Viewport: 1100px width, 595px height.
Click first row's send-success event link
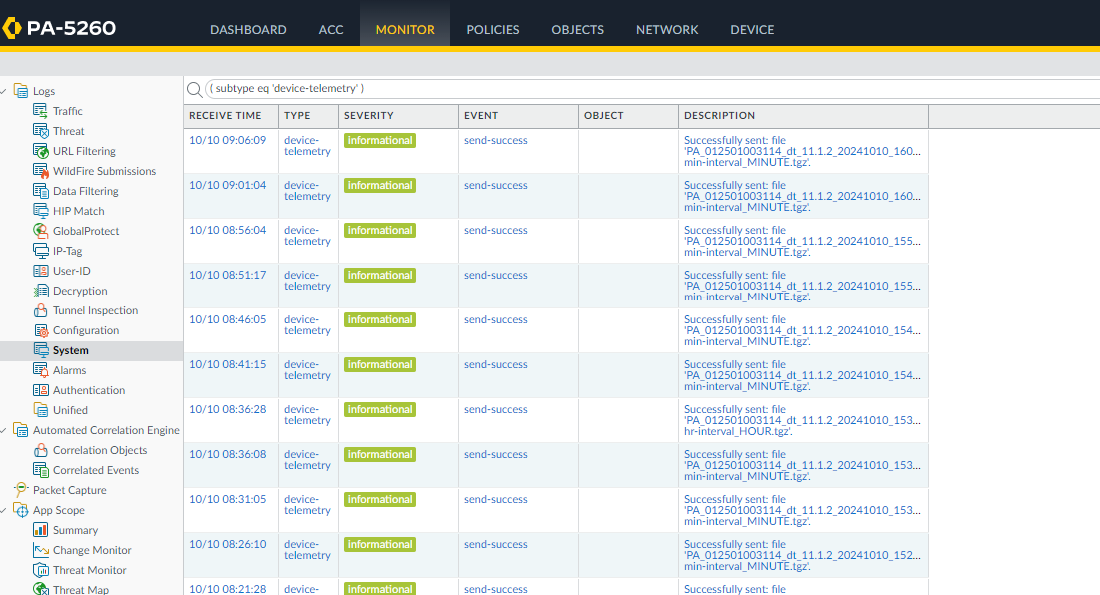(x=495, y=141)
